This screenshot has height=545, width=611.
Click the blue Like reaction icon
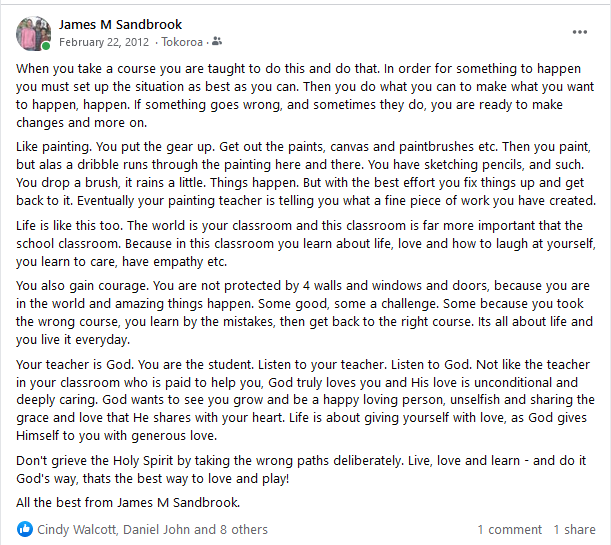point(26,529)
